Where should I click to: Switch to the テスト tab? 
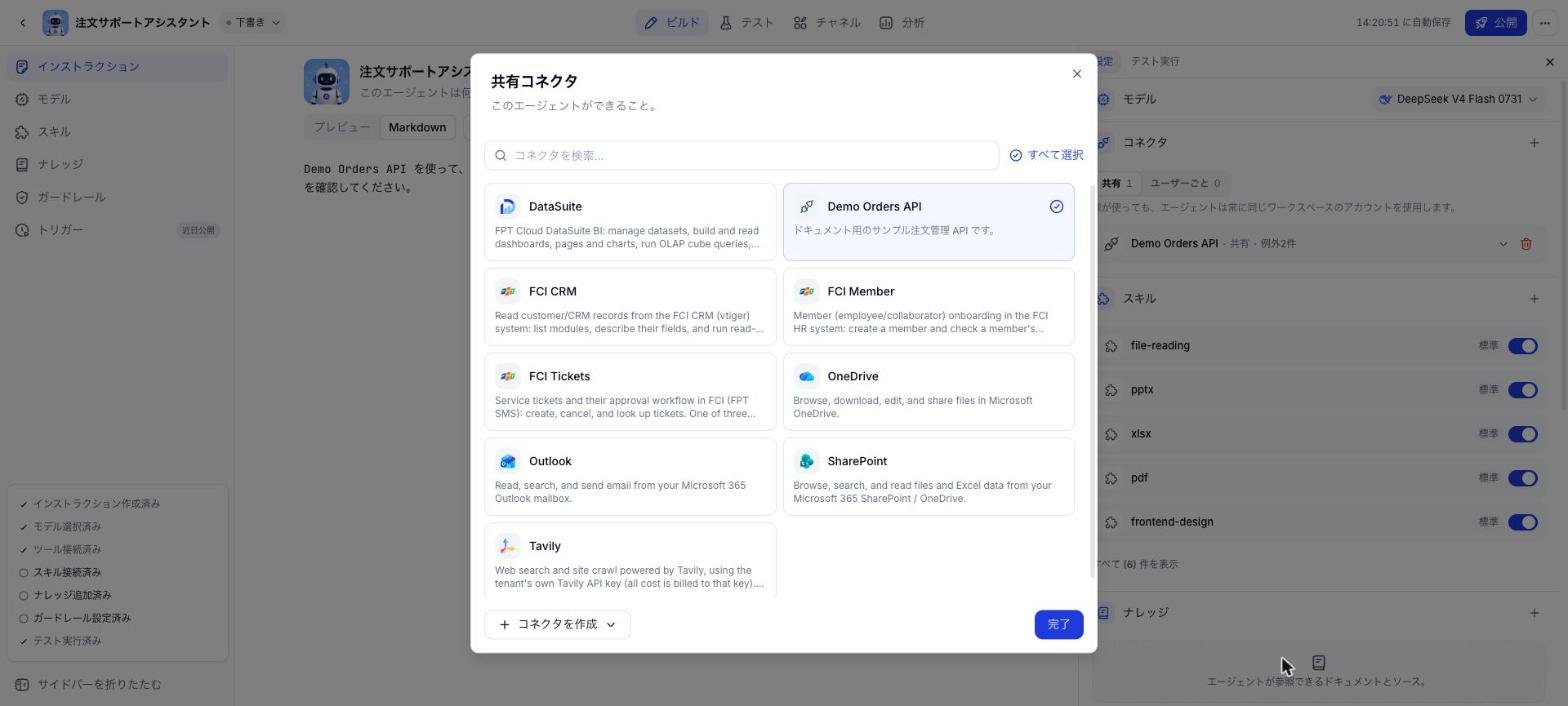click(x=746, y=23)
